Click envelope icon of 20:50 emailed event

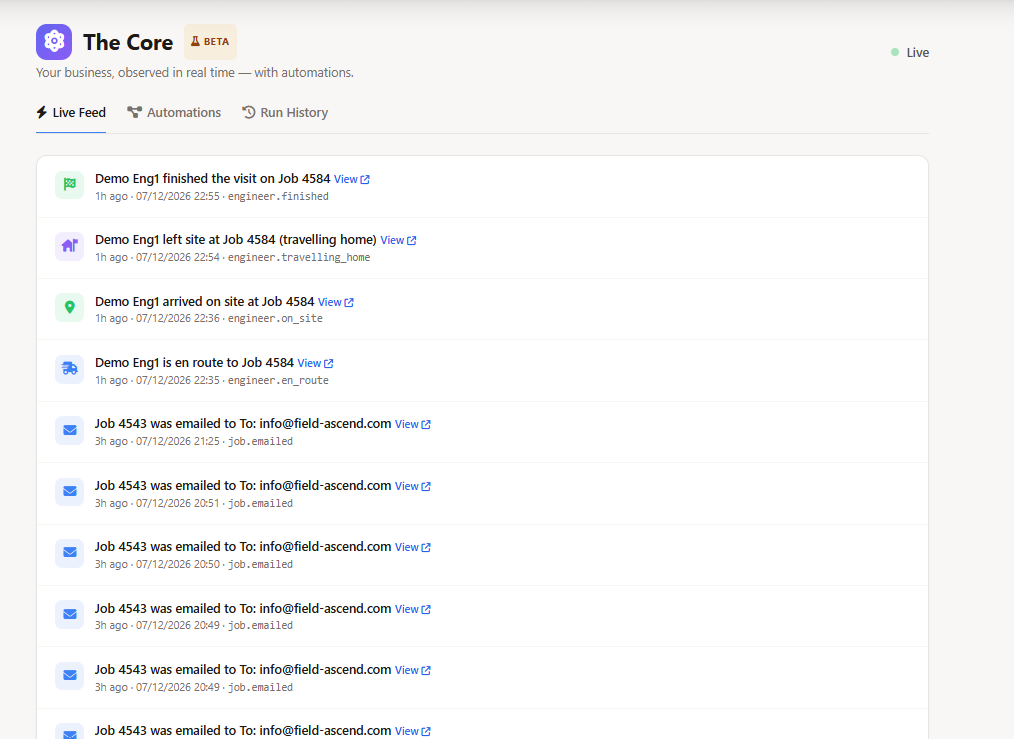pyautogui.click(x=69, y=553)
